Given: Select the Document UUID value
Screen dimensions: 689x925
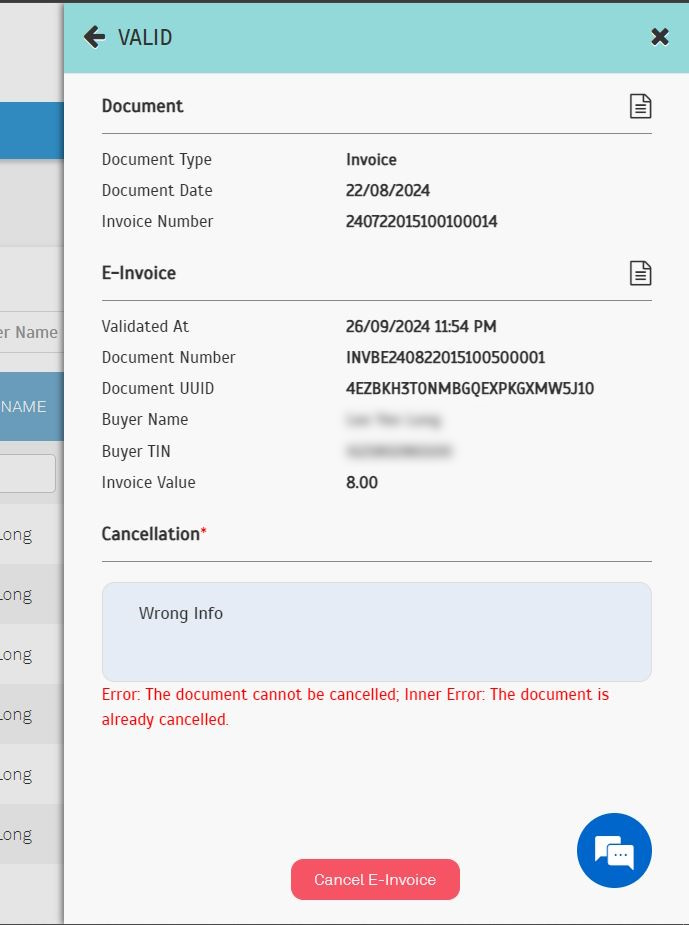Looking at the screenshot, I should (x=470, y=389).
